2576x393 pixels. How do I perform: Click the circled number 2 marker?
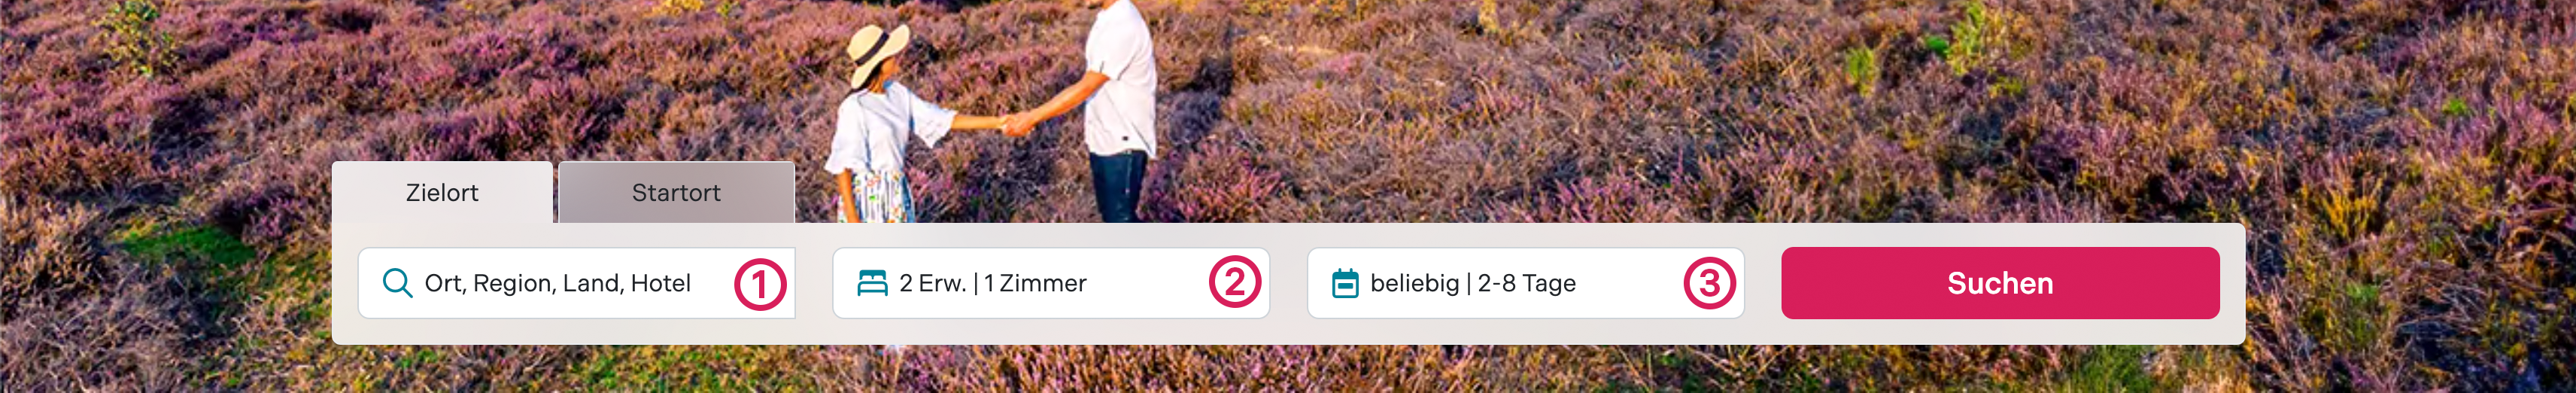coord(1235,284)
